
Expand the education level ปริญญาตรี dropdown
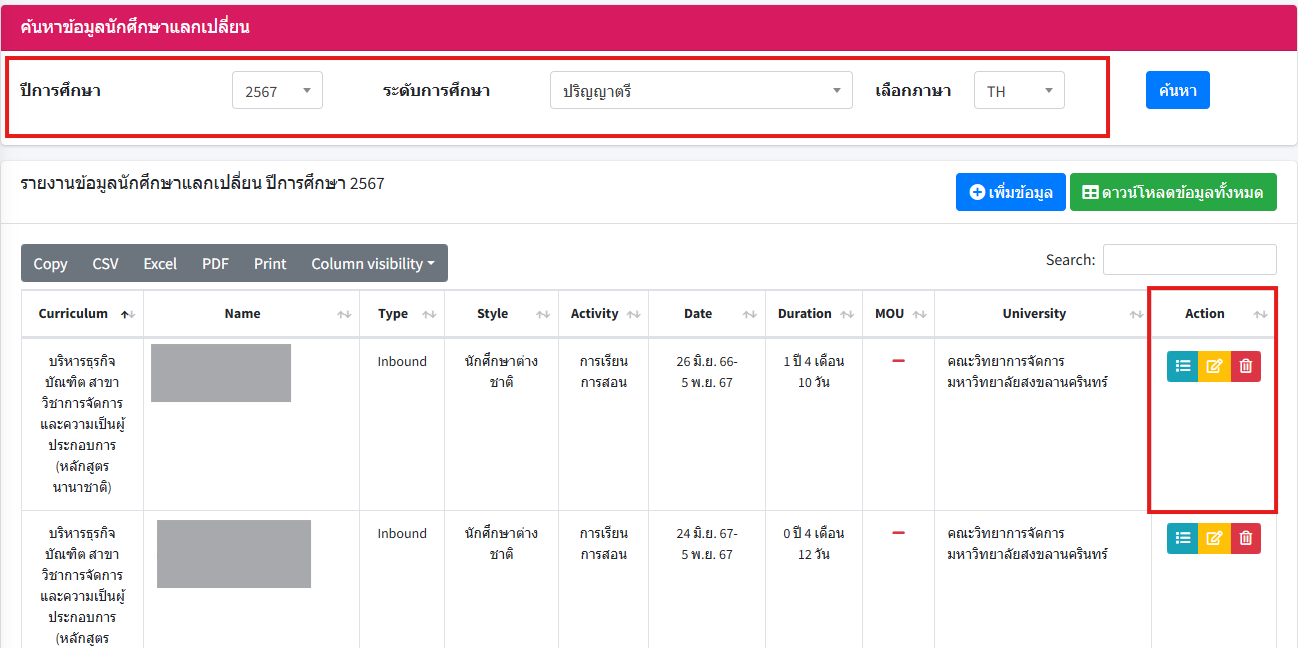(x=700, y=91)
